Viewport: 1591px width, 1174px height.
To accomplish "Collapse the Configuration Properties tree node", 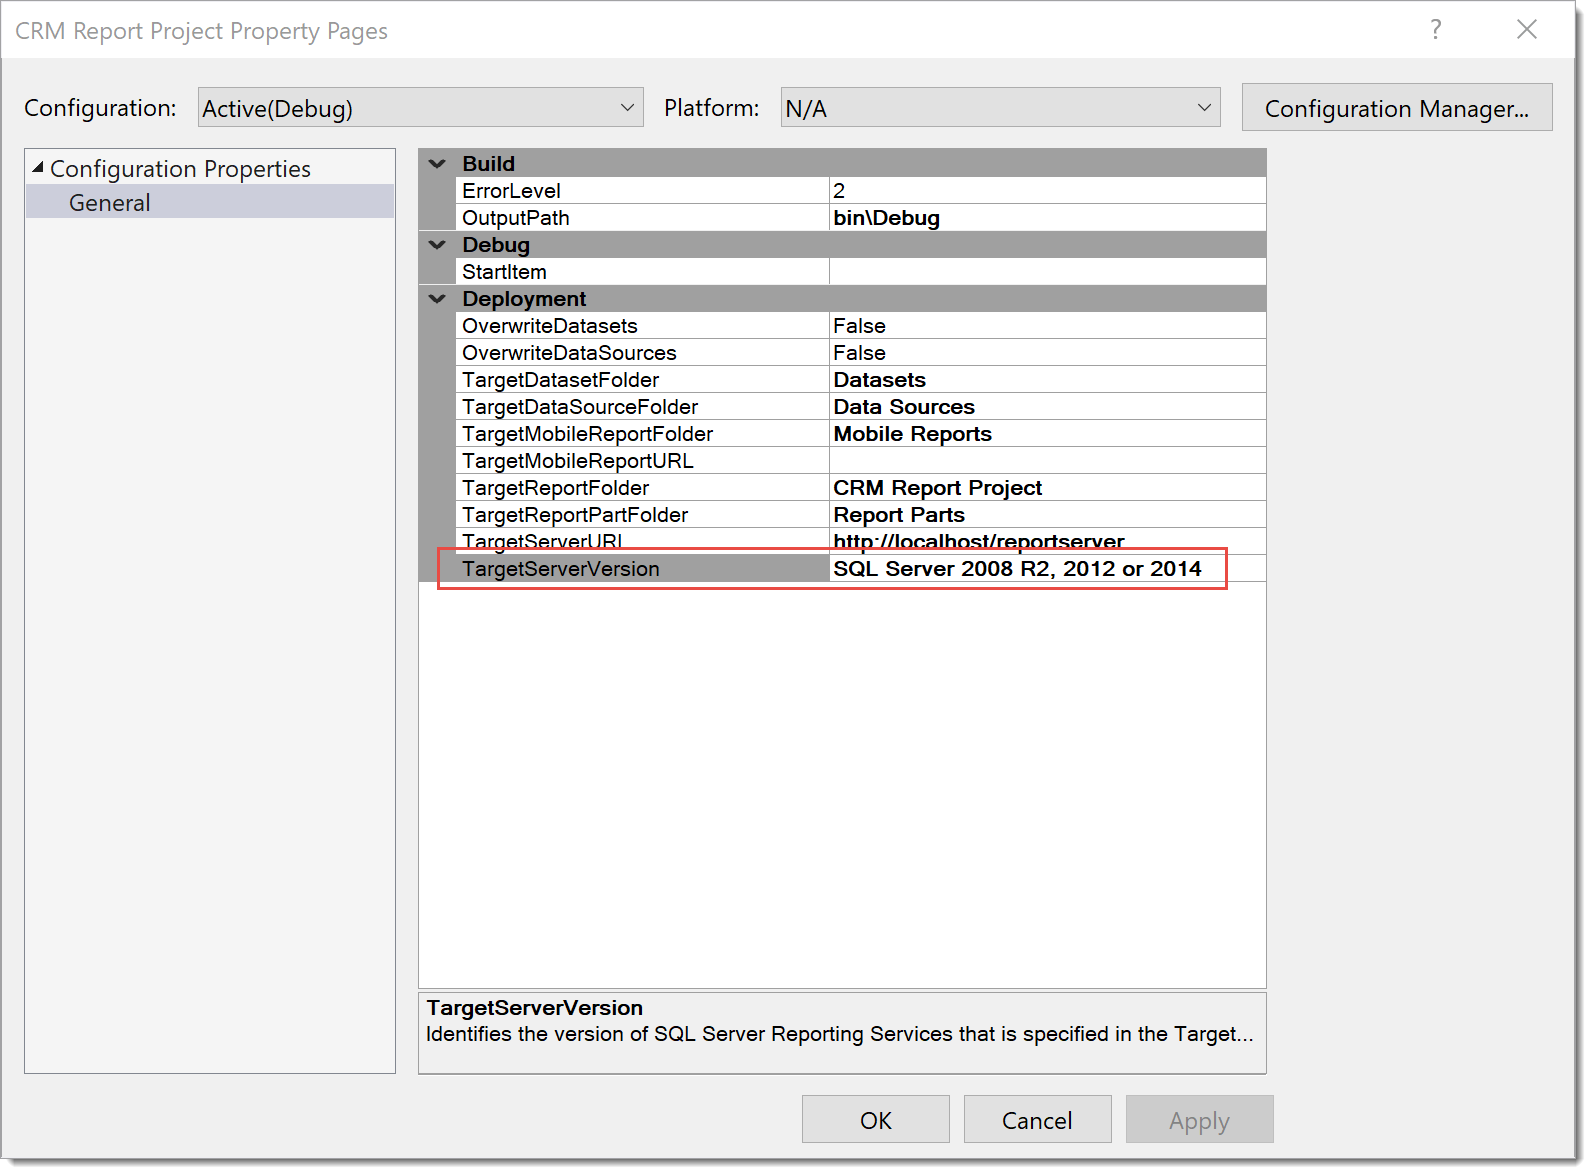I will [x=38, y=168].
